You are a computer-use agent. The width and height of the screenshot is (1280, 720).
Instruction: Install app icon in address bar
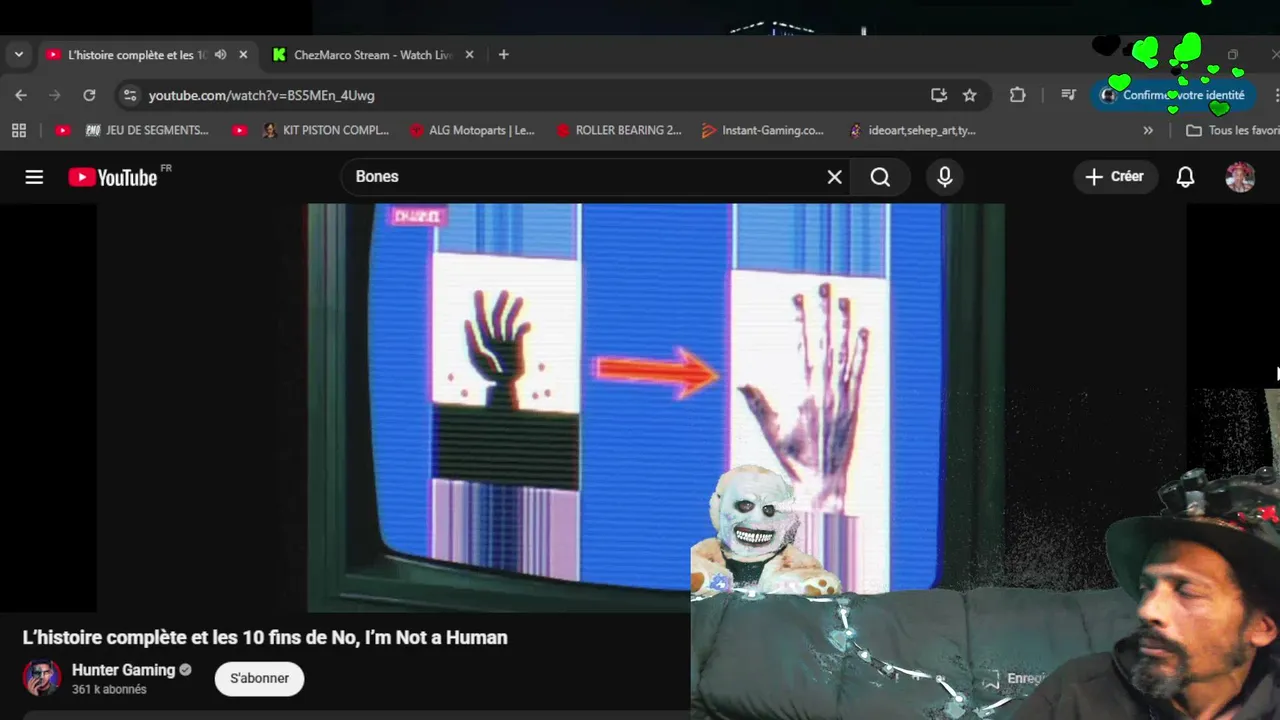[939, 95]
